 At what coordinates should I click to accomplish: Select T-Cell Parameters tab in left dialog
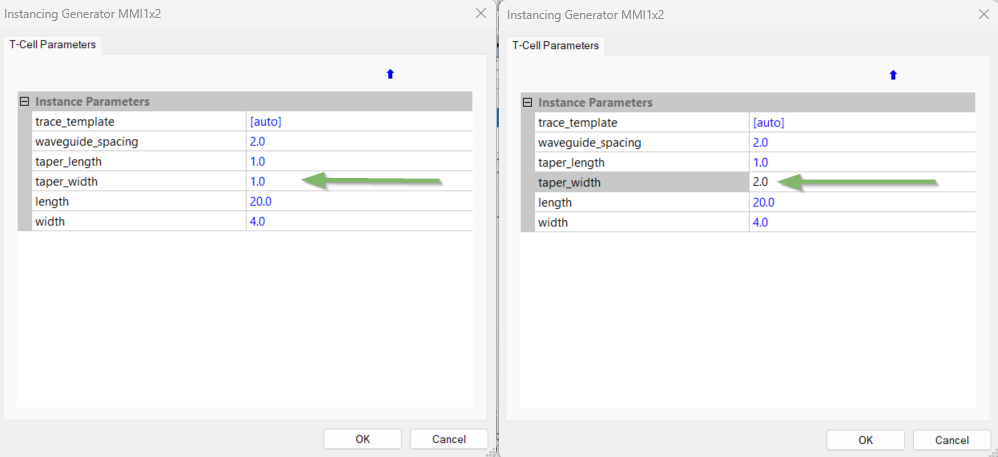tap(52, 44)
